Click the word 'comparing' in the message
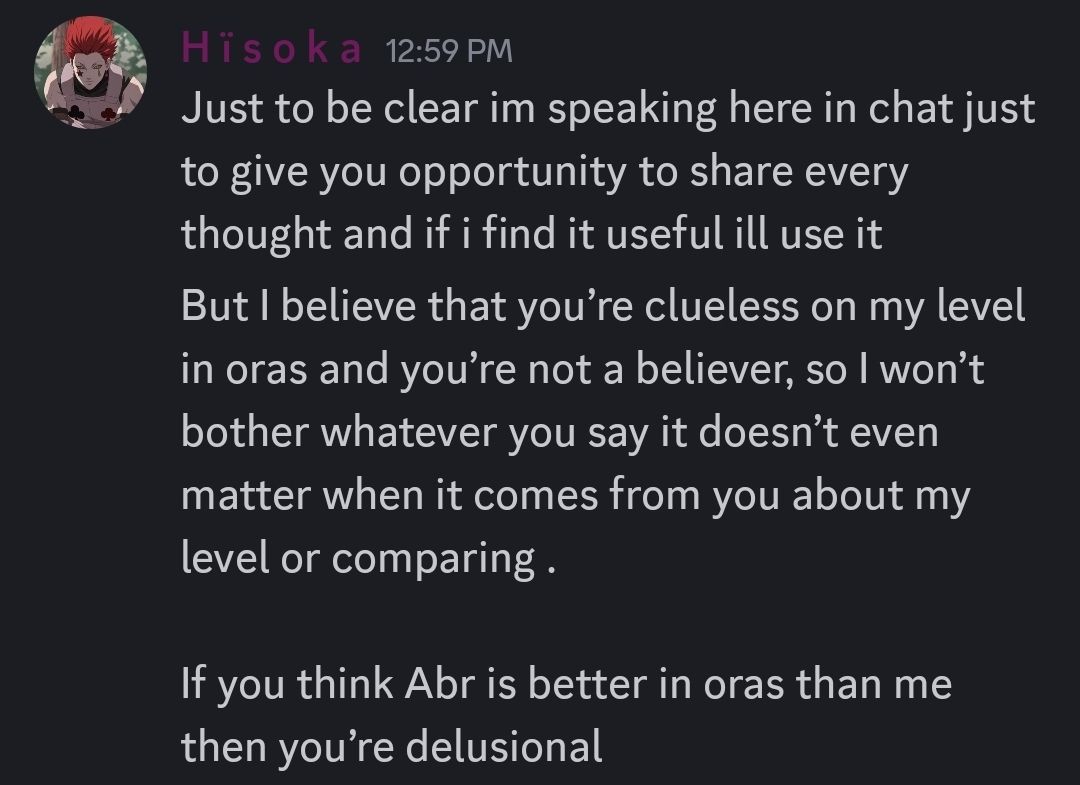This screenshot has width=1080, height=785. [434, 560]
